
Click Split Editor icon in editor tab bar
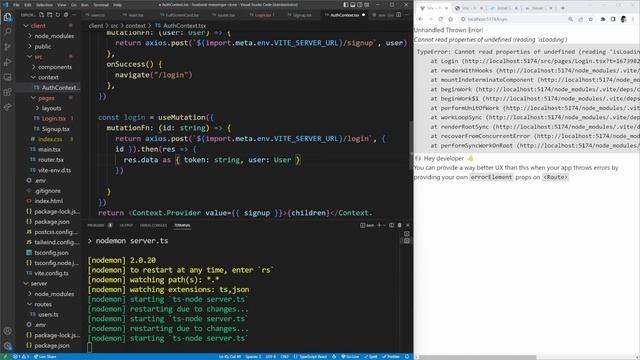pyautogui.click(x=398, y=15)
